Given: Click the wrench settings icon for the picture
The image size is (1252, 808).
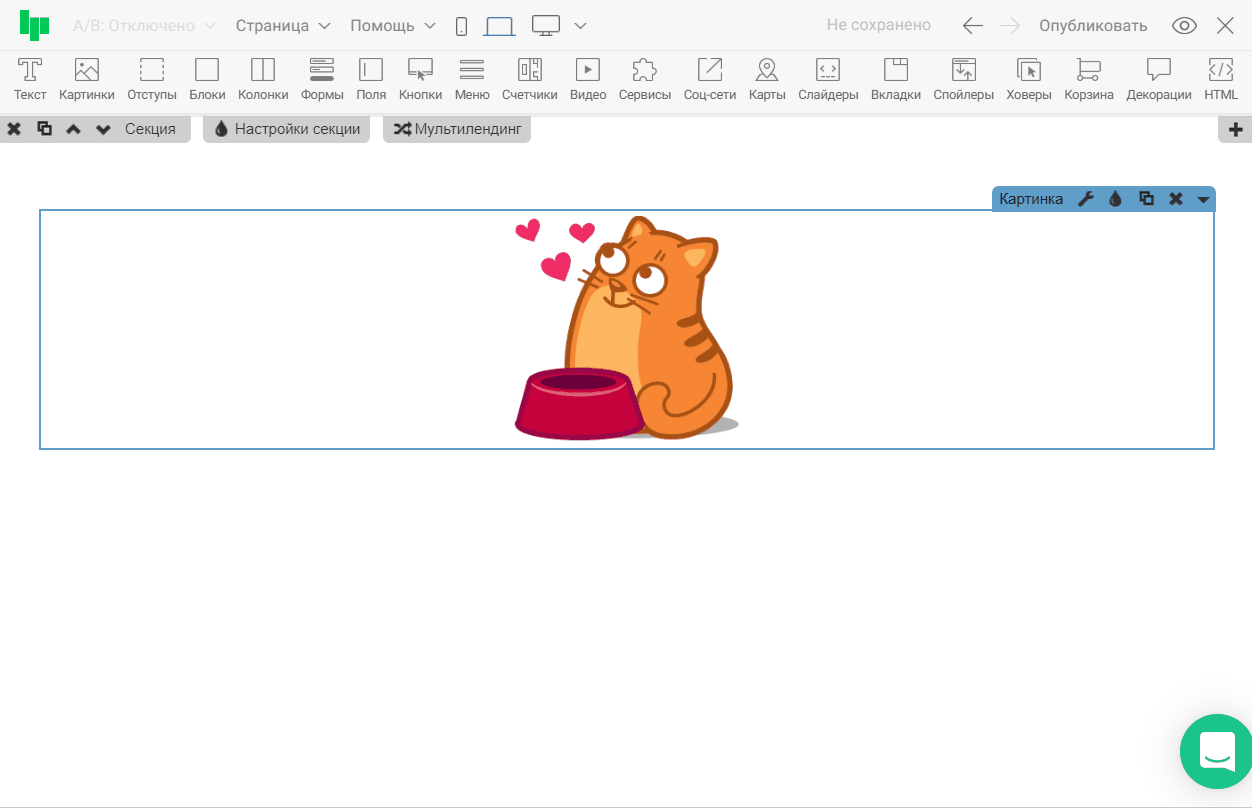Looking at the screenshot, I should tap(1086, 199).
